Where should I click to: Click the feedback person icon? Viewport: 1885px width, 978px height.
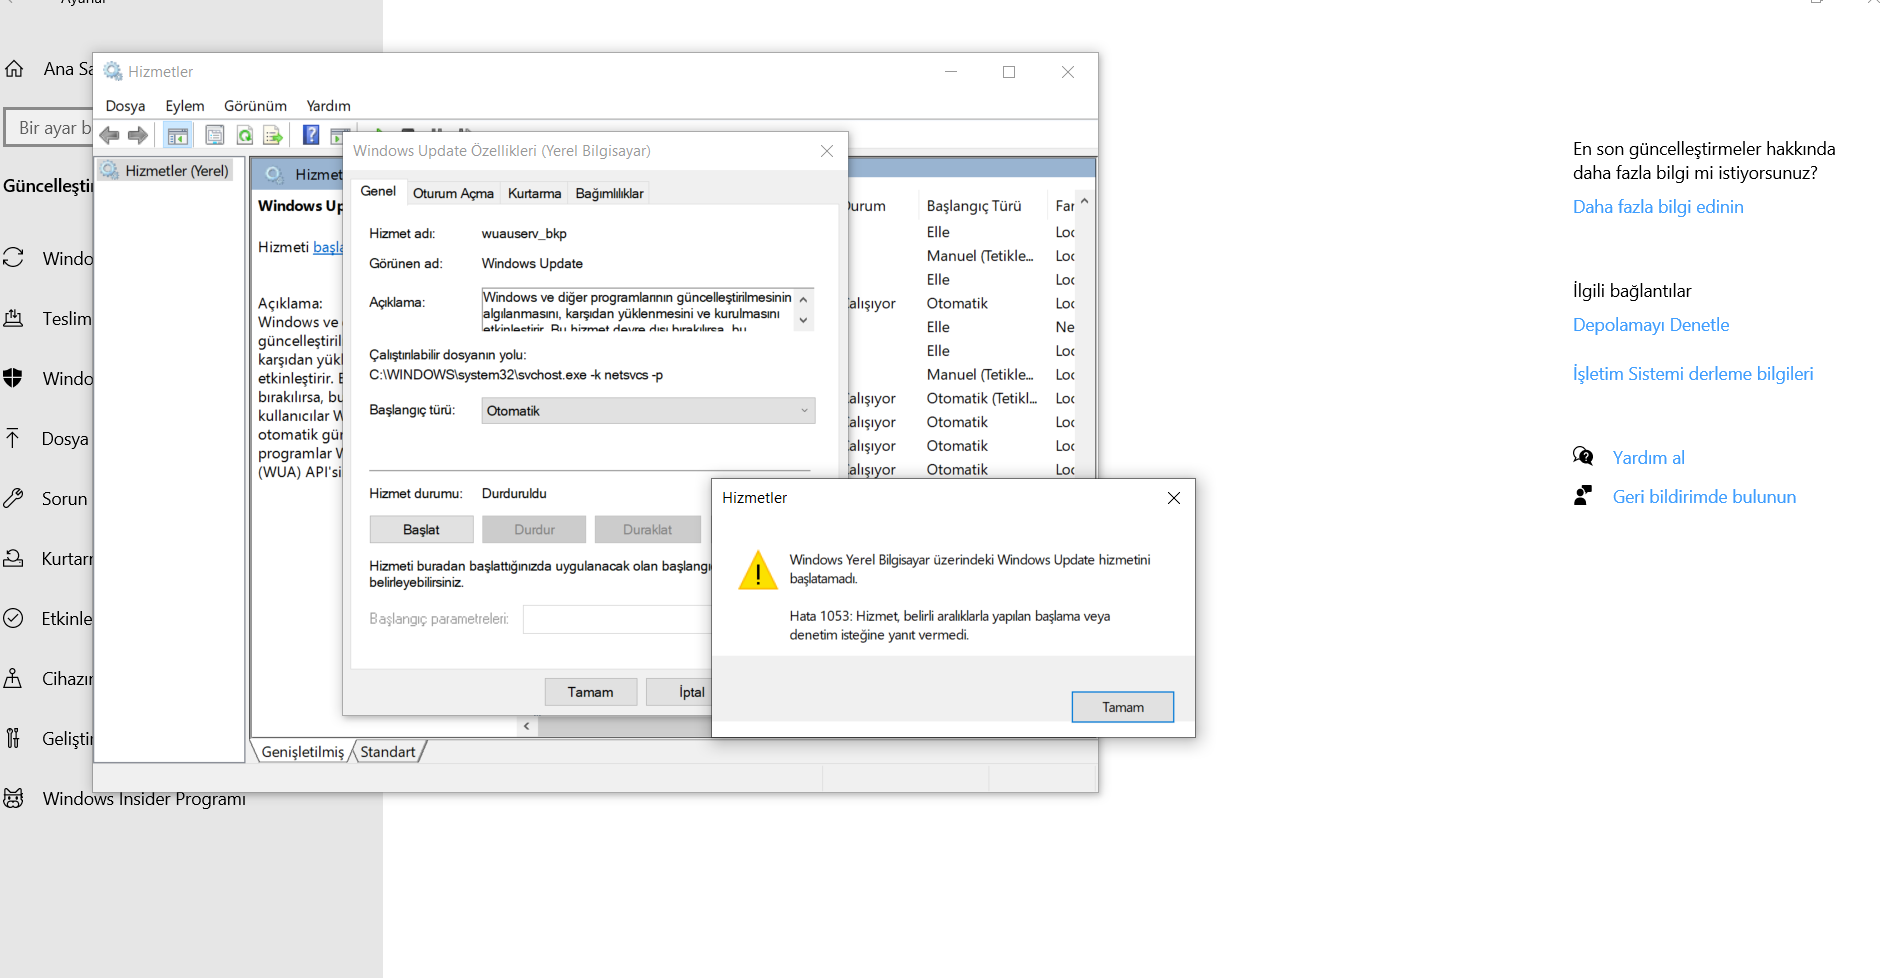click(x=1583, y=496)
